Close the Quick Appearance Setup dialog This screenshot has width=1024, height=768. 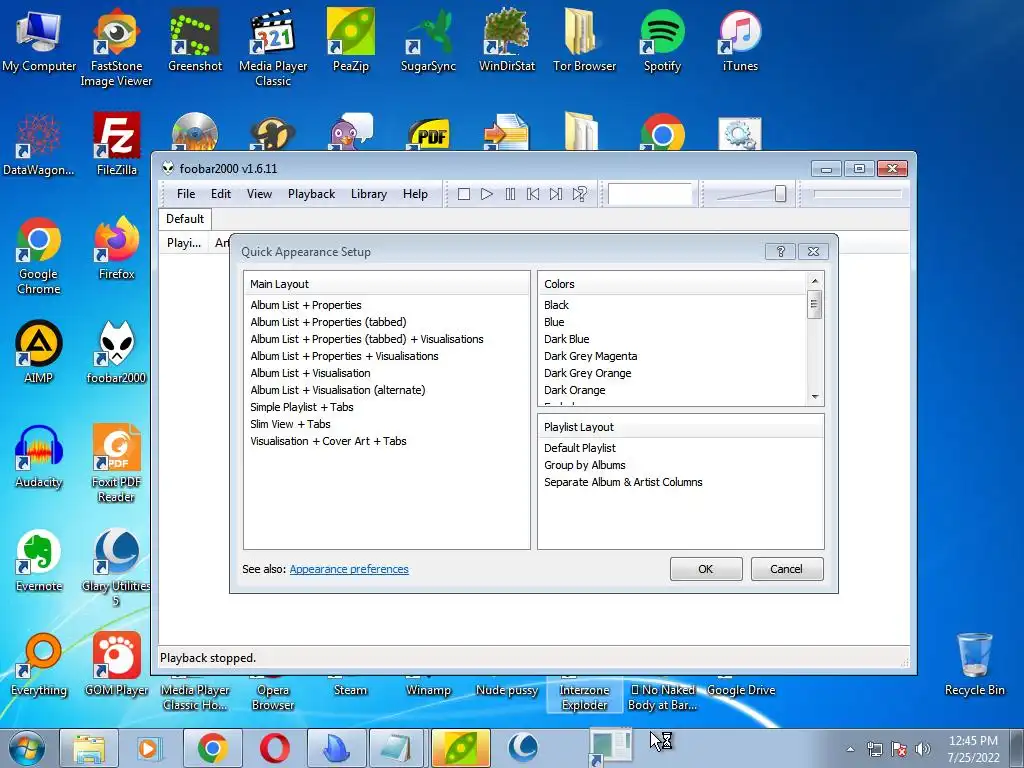(813, 251)
